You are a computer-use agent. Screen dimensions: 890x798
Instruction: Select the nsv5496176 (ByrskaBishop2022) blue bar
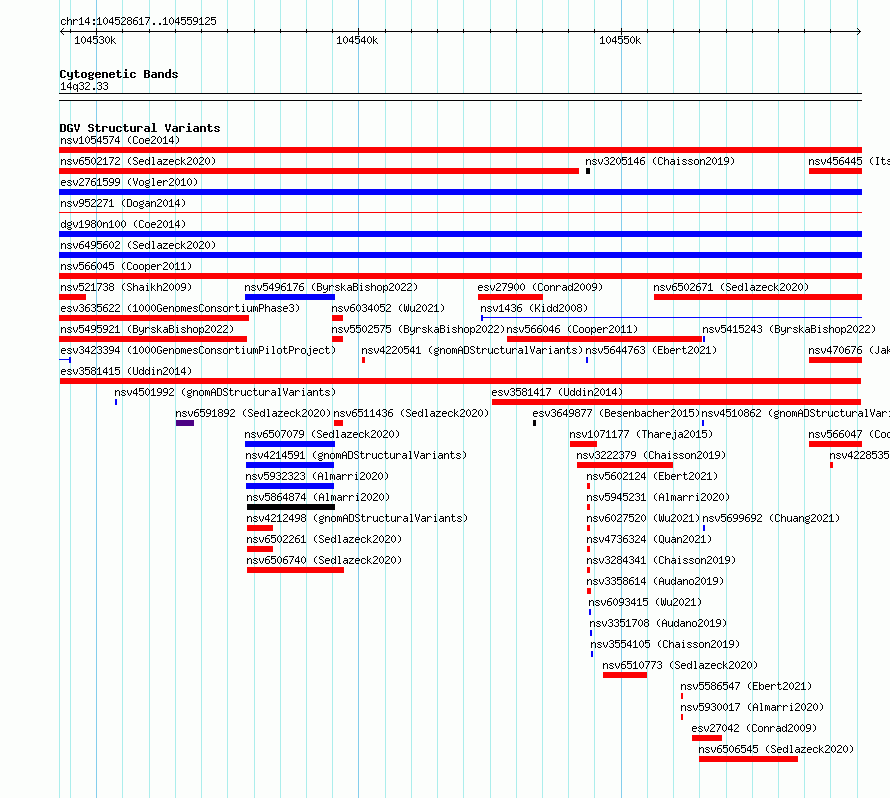tap(290, 297)
